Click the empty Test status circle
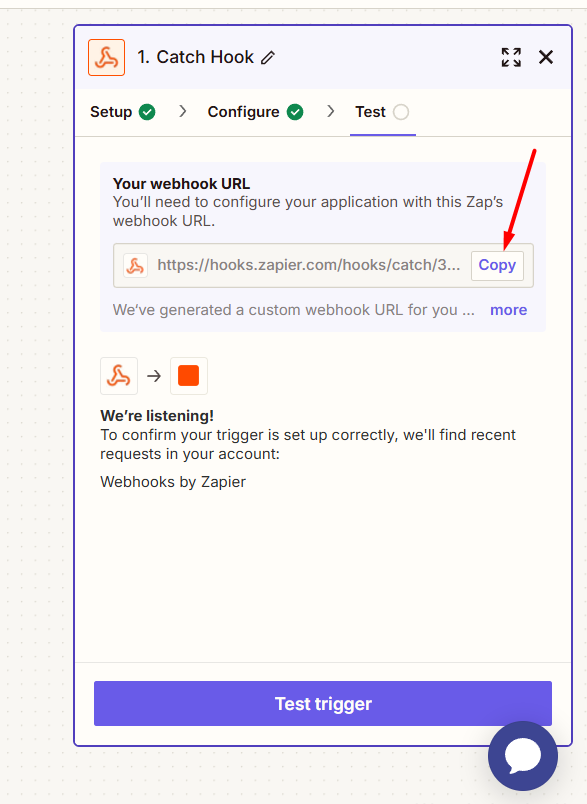The width and height of the screenshot is (587, 804). click(401, 112)
